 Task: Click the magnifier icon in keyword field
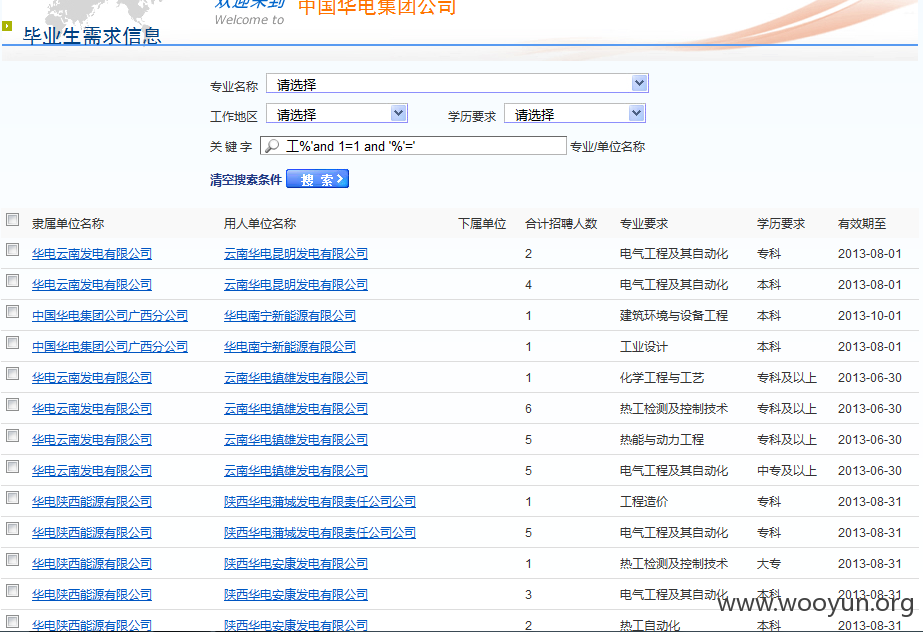click(x=271, y=146)
